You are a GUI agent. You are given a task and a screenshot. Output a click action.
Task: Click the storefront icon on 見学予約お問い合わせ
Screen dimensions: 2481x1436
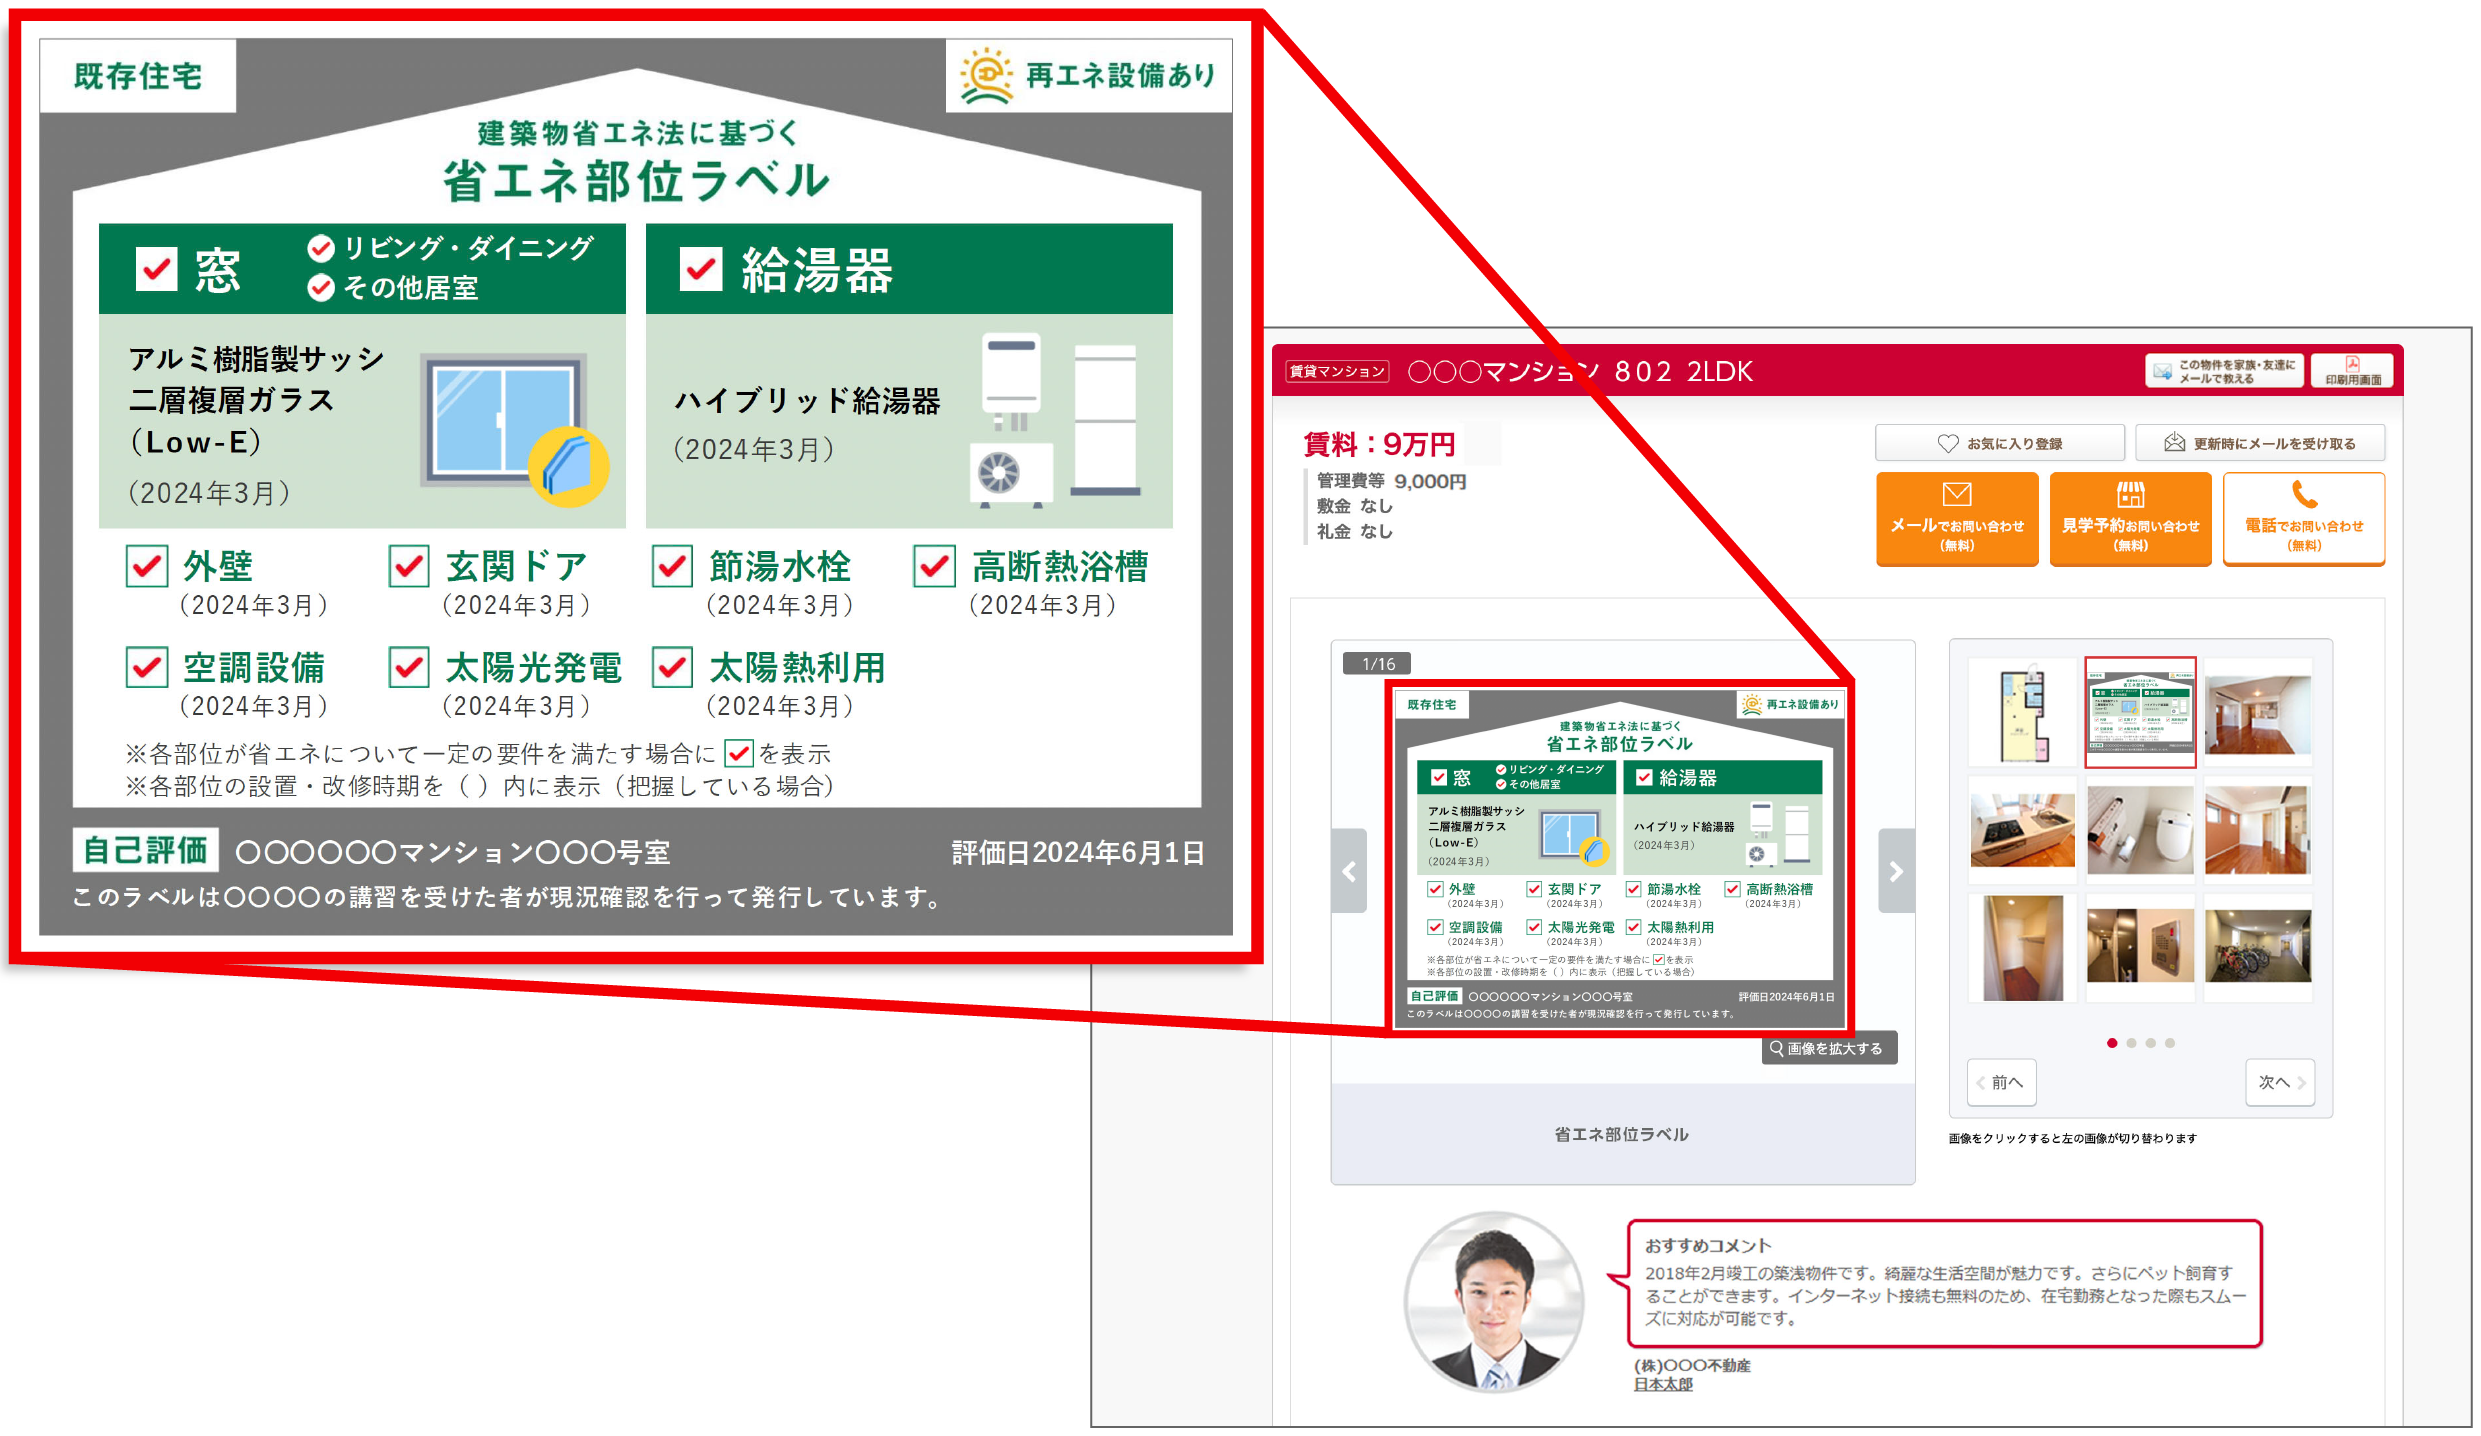pyautogui.click(x=2131, y=492)
